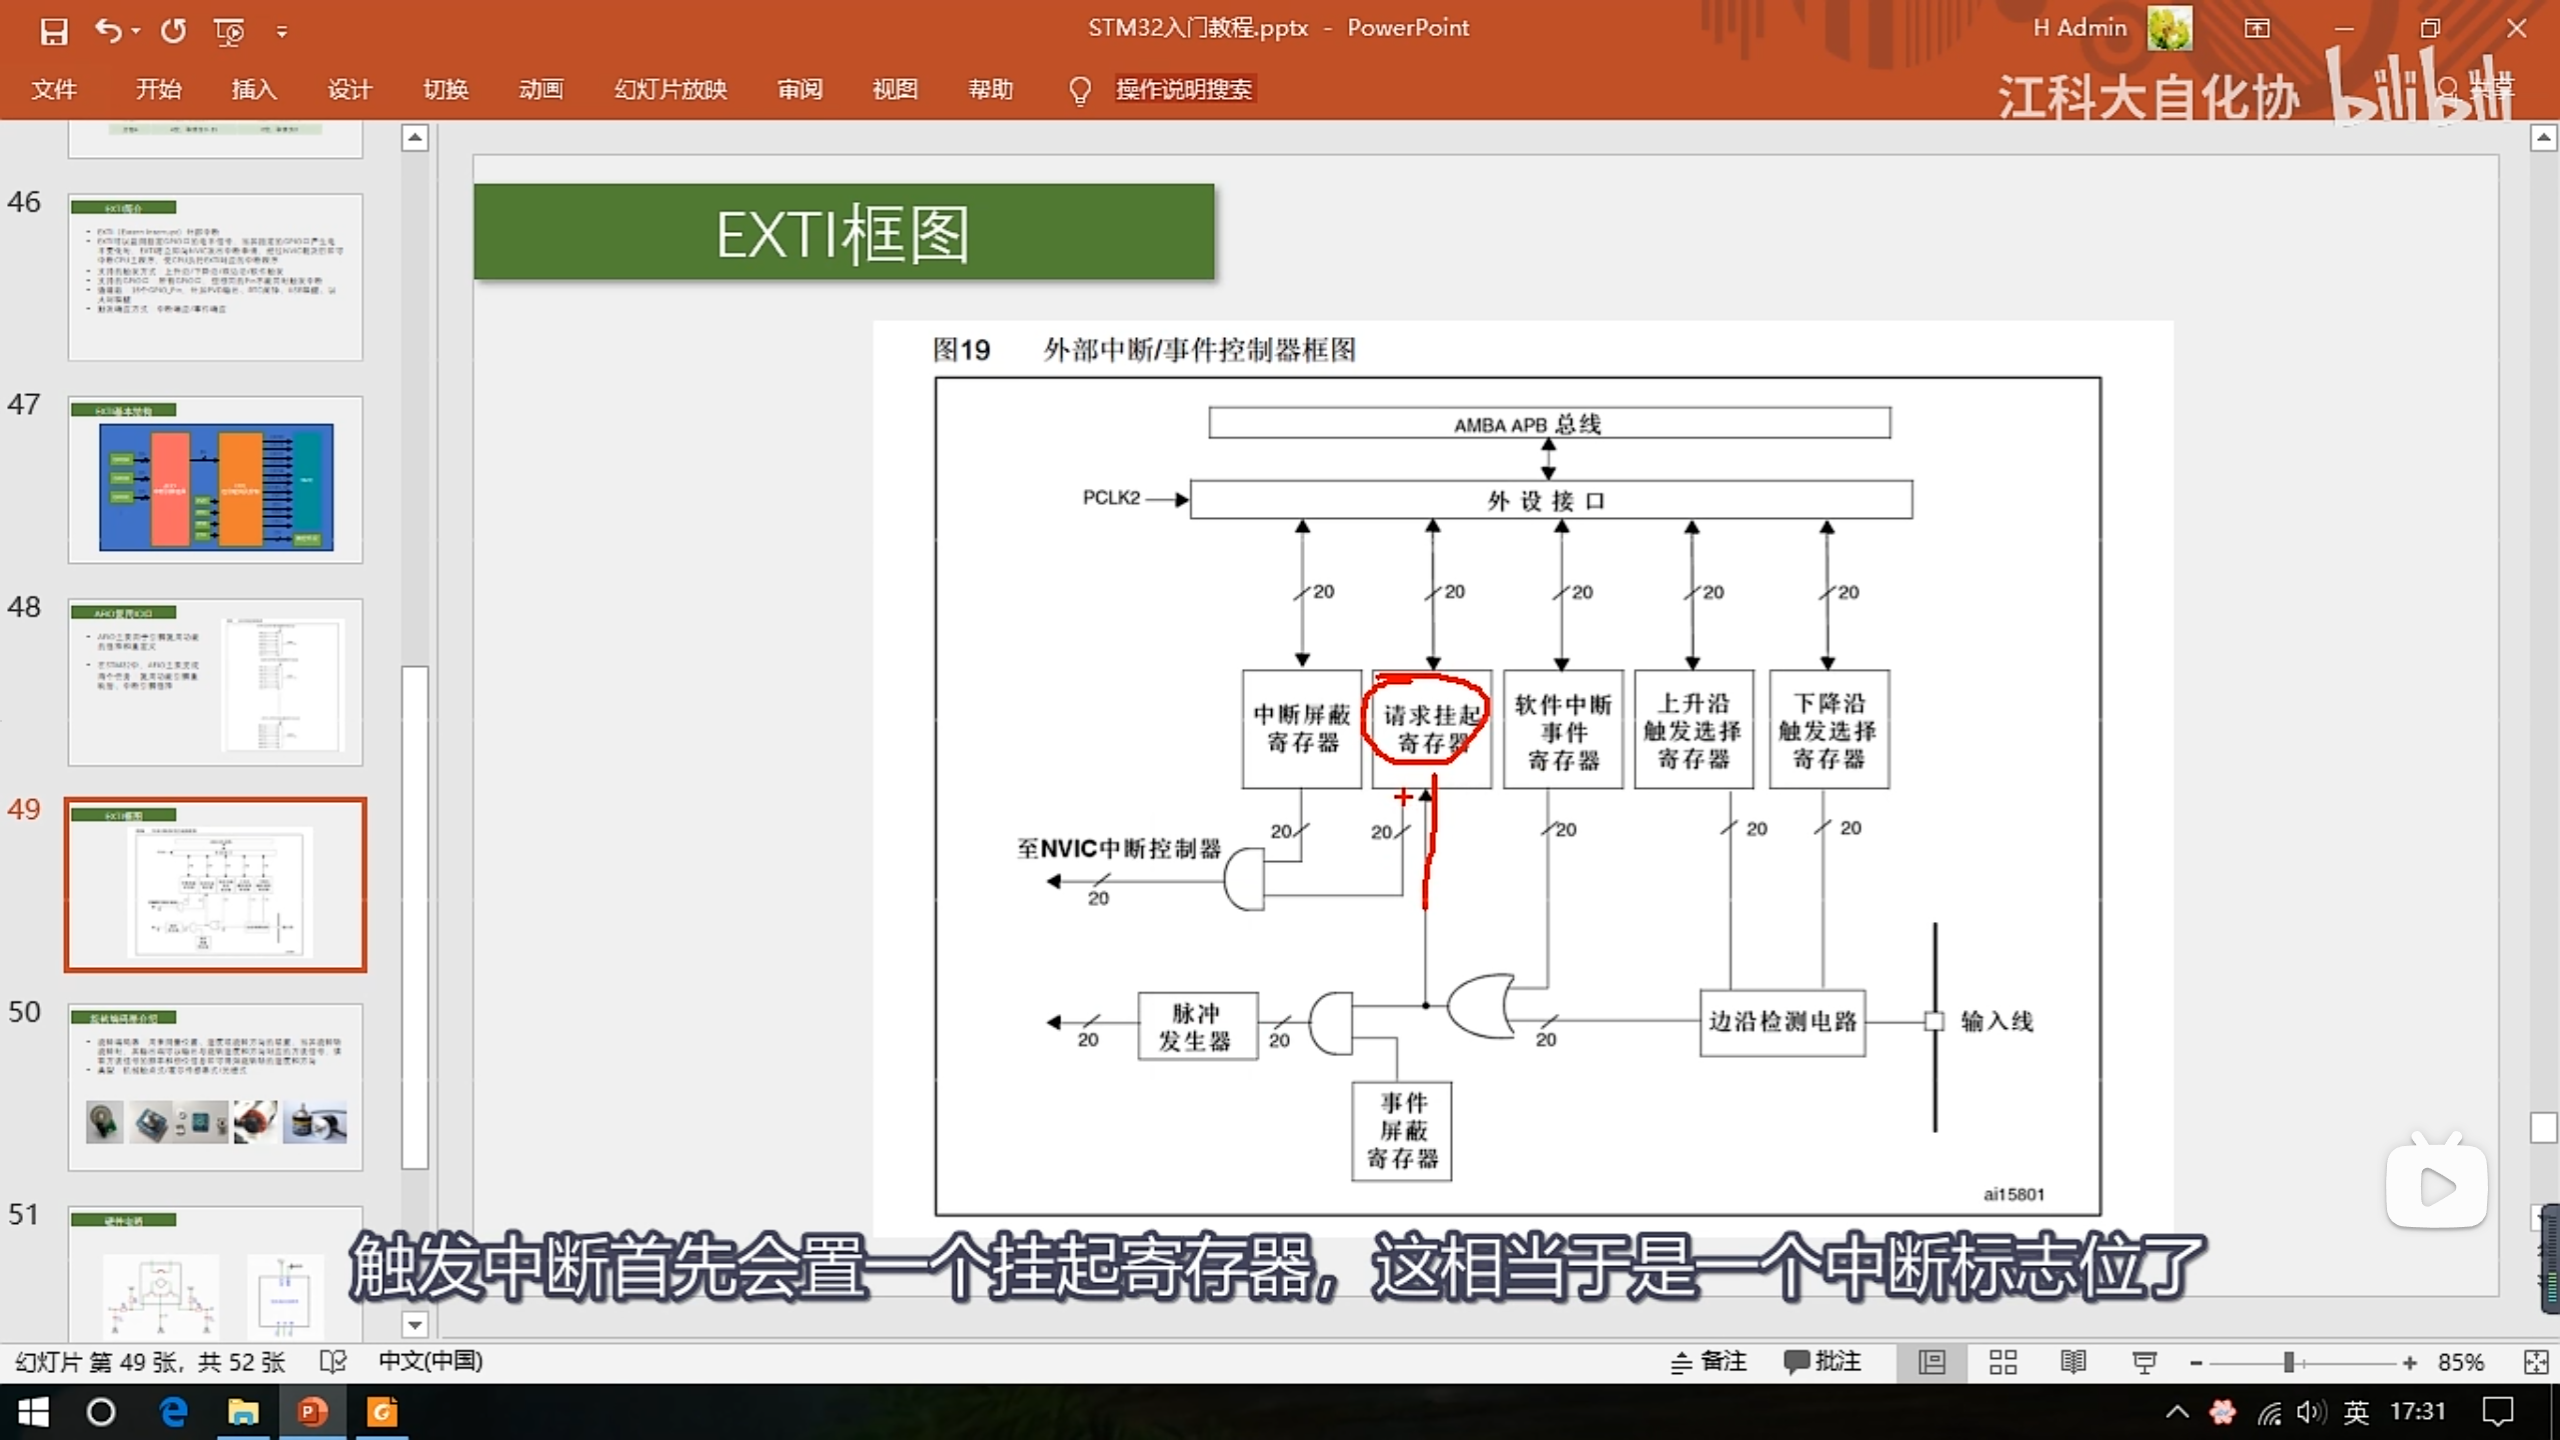This screenshot has width=2560, height=1440.
Task: Switch to Reading view icon
Action: click(2073, 1362)
